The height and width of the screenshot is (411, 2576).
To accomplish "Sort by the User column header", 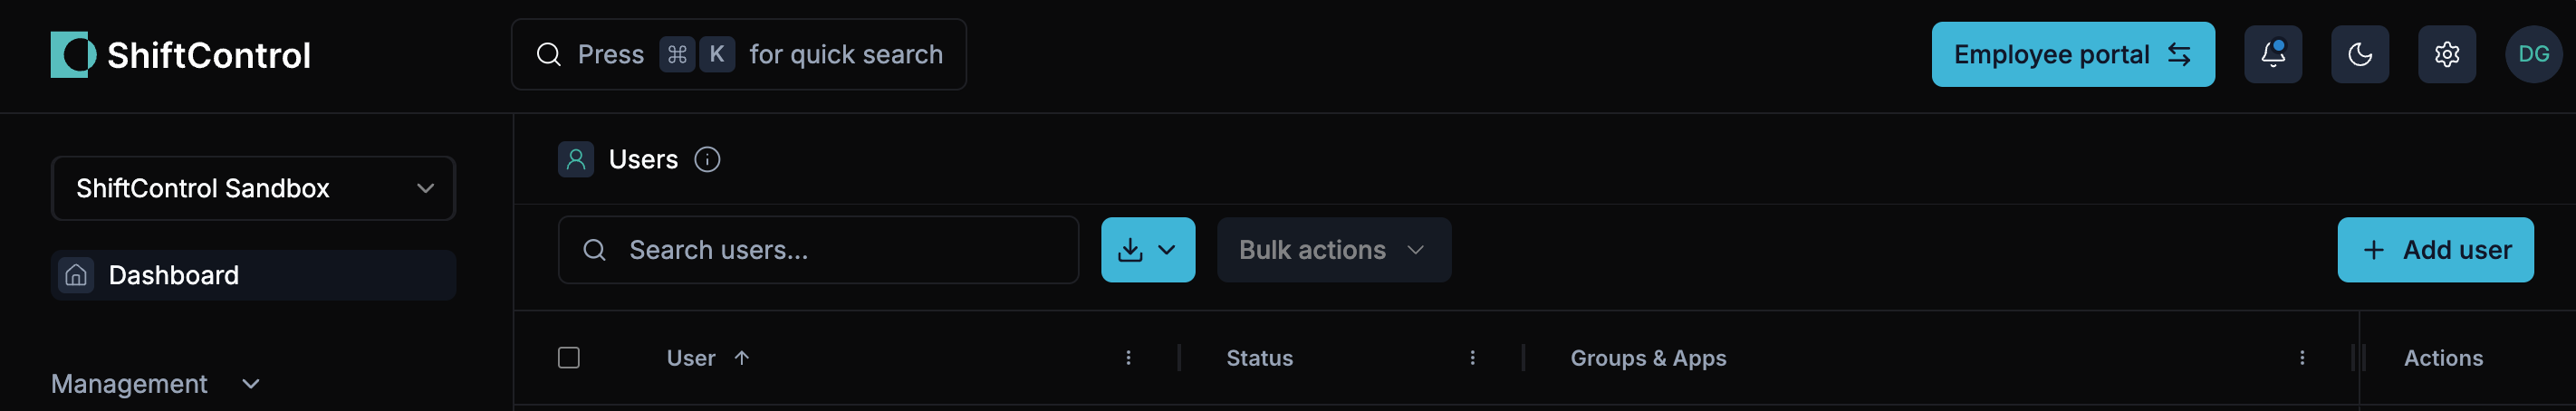I will (x=692, y=358).
